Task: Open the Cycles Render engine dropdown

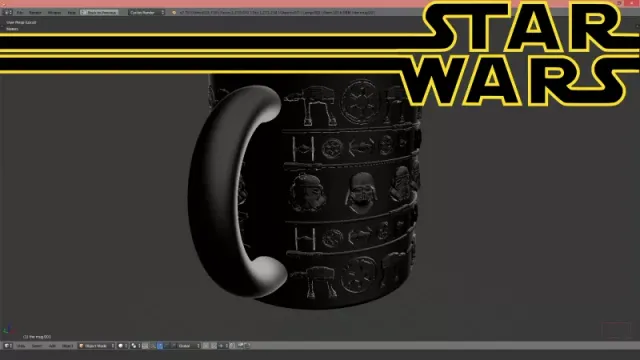Action: pyautogui.click(x=147, y=13)
